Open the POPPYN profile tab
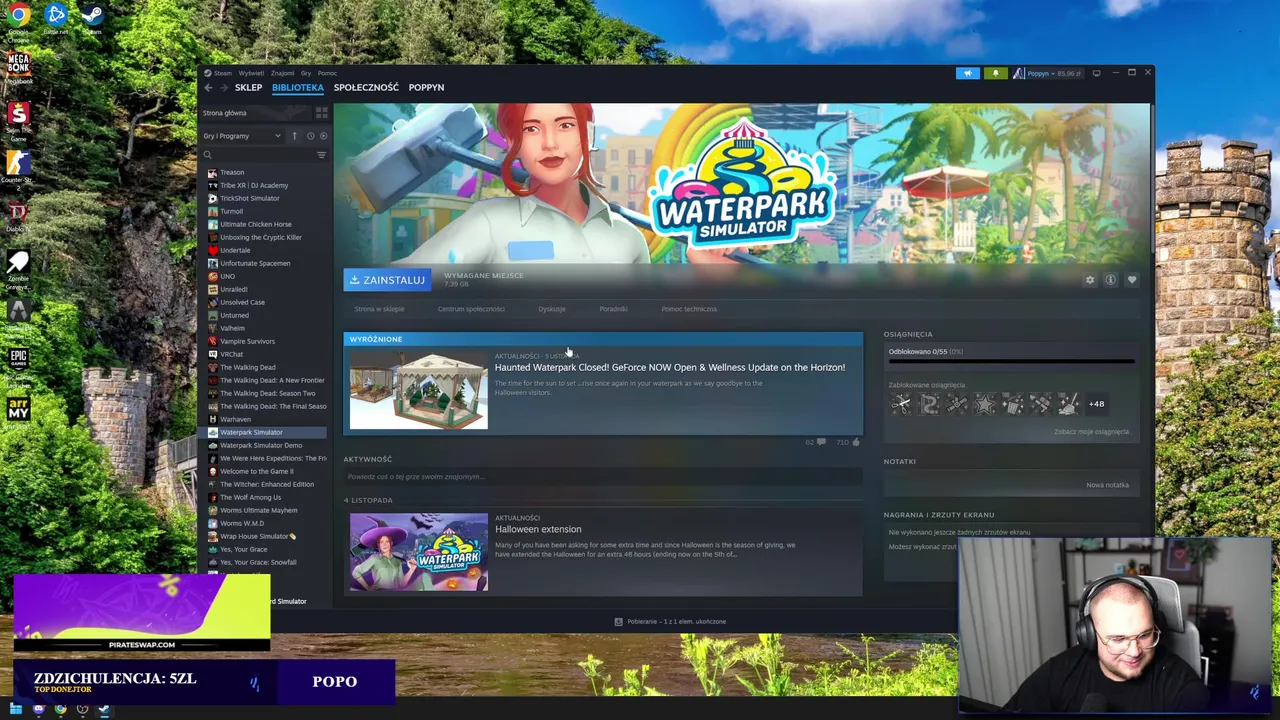The width and height of the screenshot is (1280, 720). (x=426, y=88)
